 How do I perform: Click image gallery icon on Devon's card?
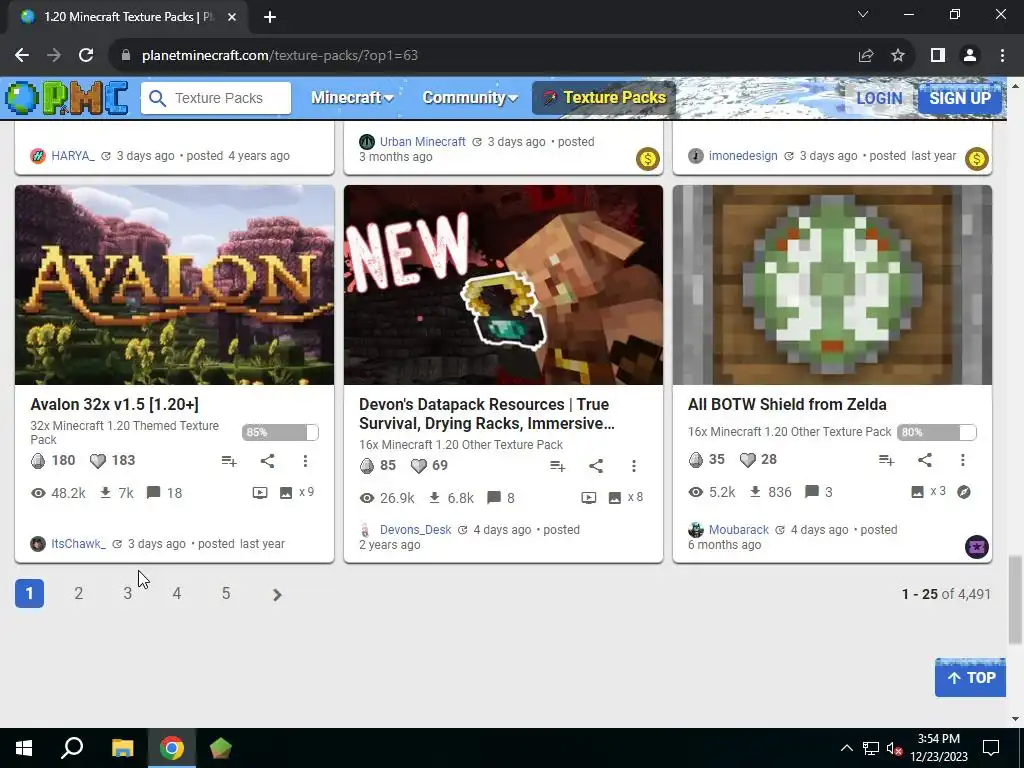coord(615,498)
